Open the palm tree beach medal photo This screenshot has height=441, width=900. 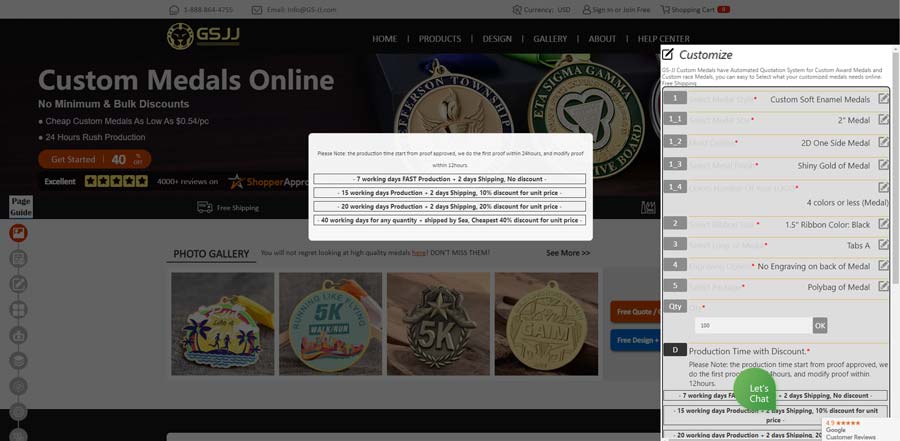coord(223,324)
